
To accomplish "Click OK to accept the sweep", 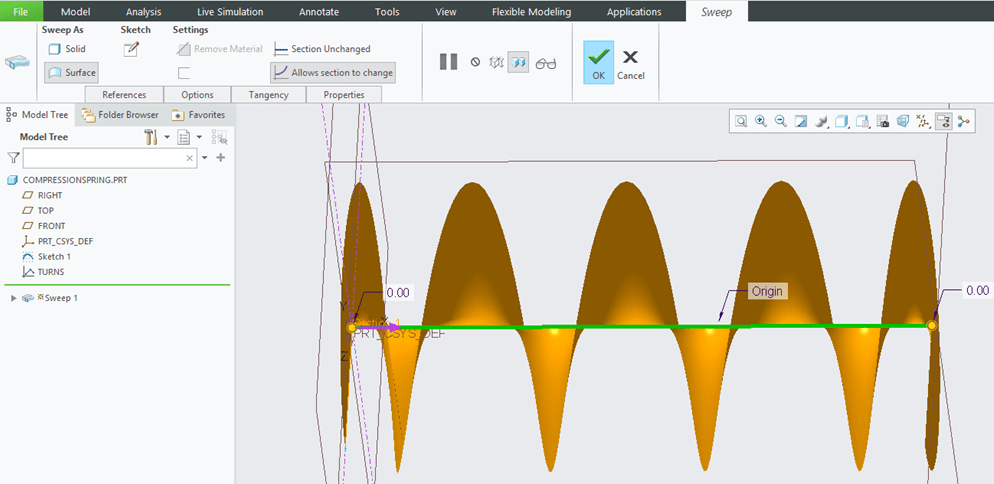I will pyautogui.click(x=598, y=63).
